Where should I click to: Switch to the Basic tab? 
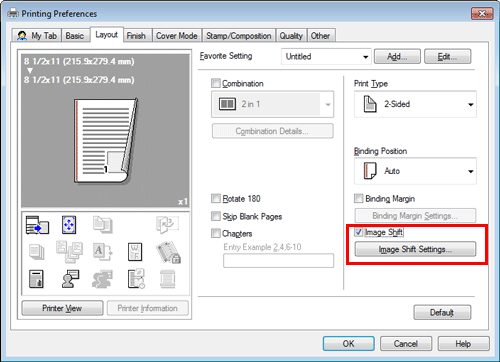[75, 36]
